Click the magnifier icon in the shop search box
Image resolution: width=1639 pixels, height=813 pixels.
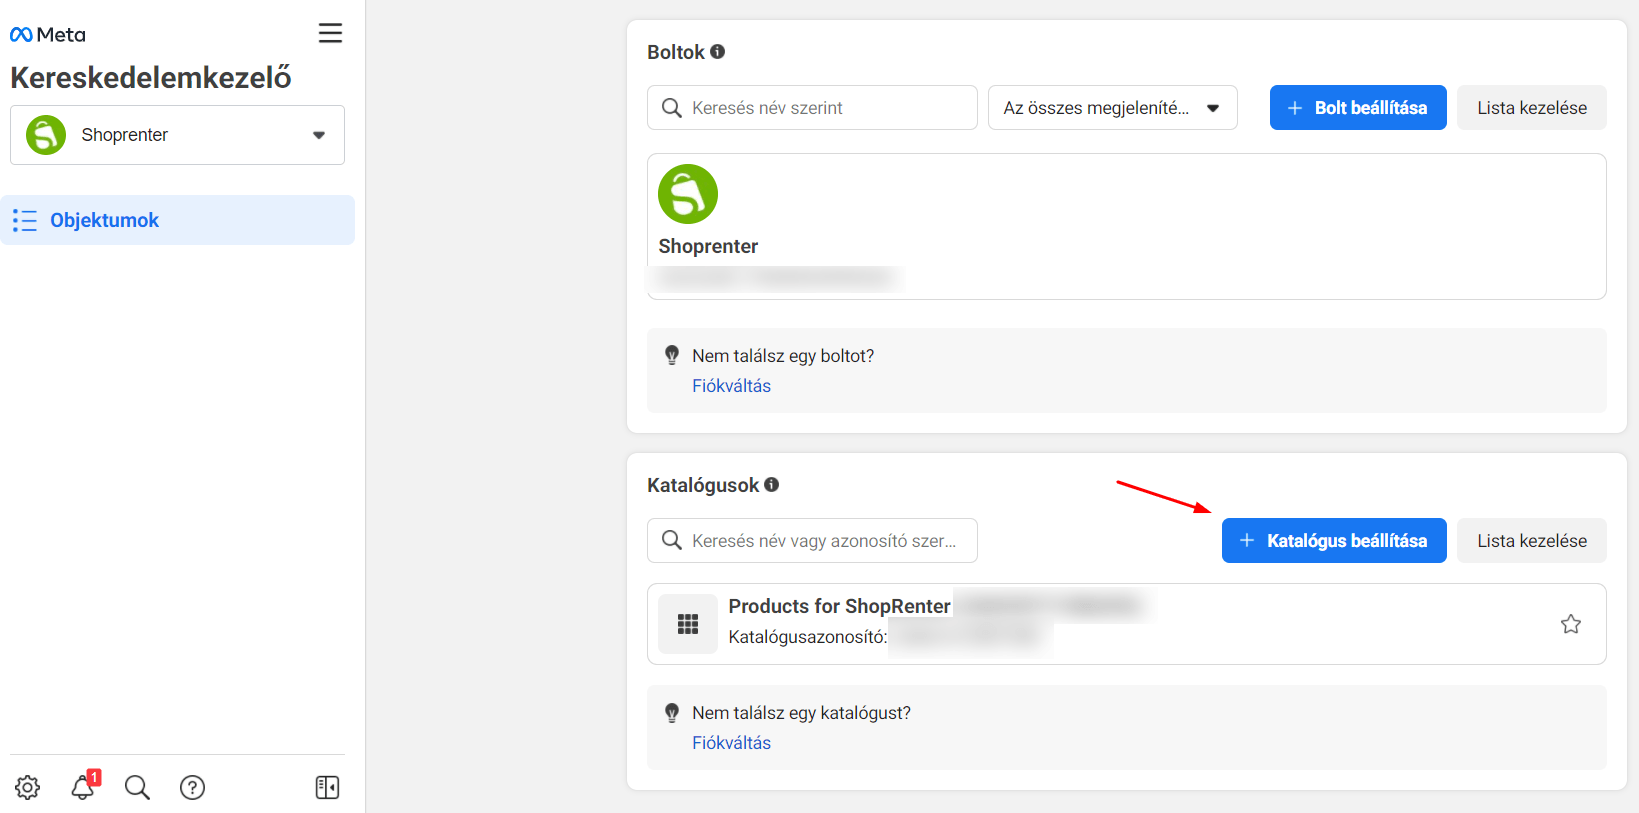click(672, 107)
